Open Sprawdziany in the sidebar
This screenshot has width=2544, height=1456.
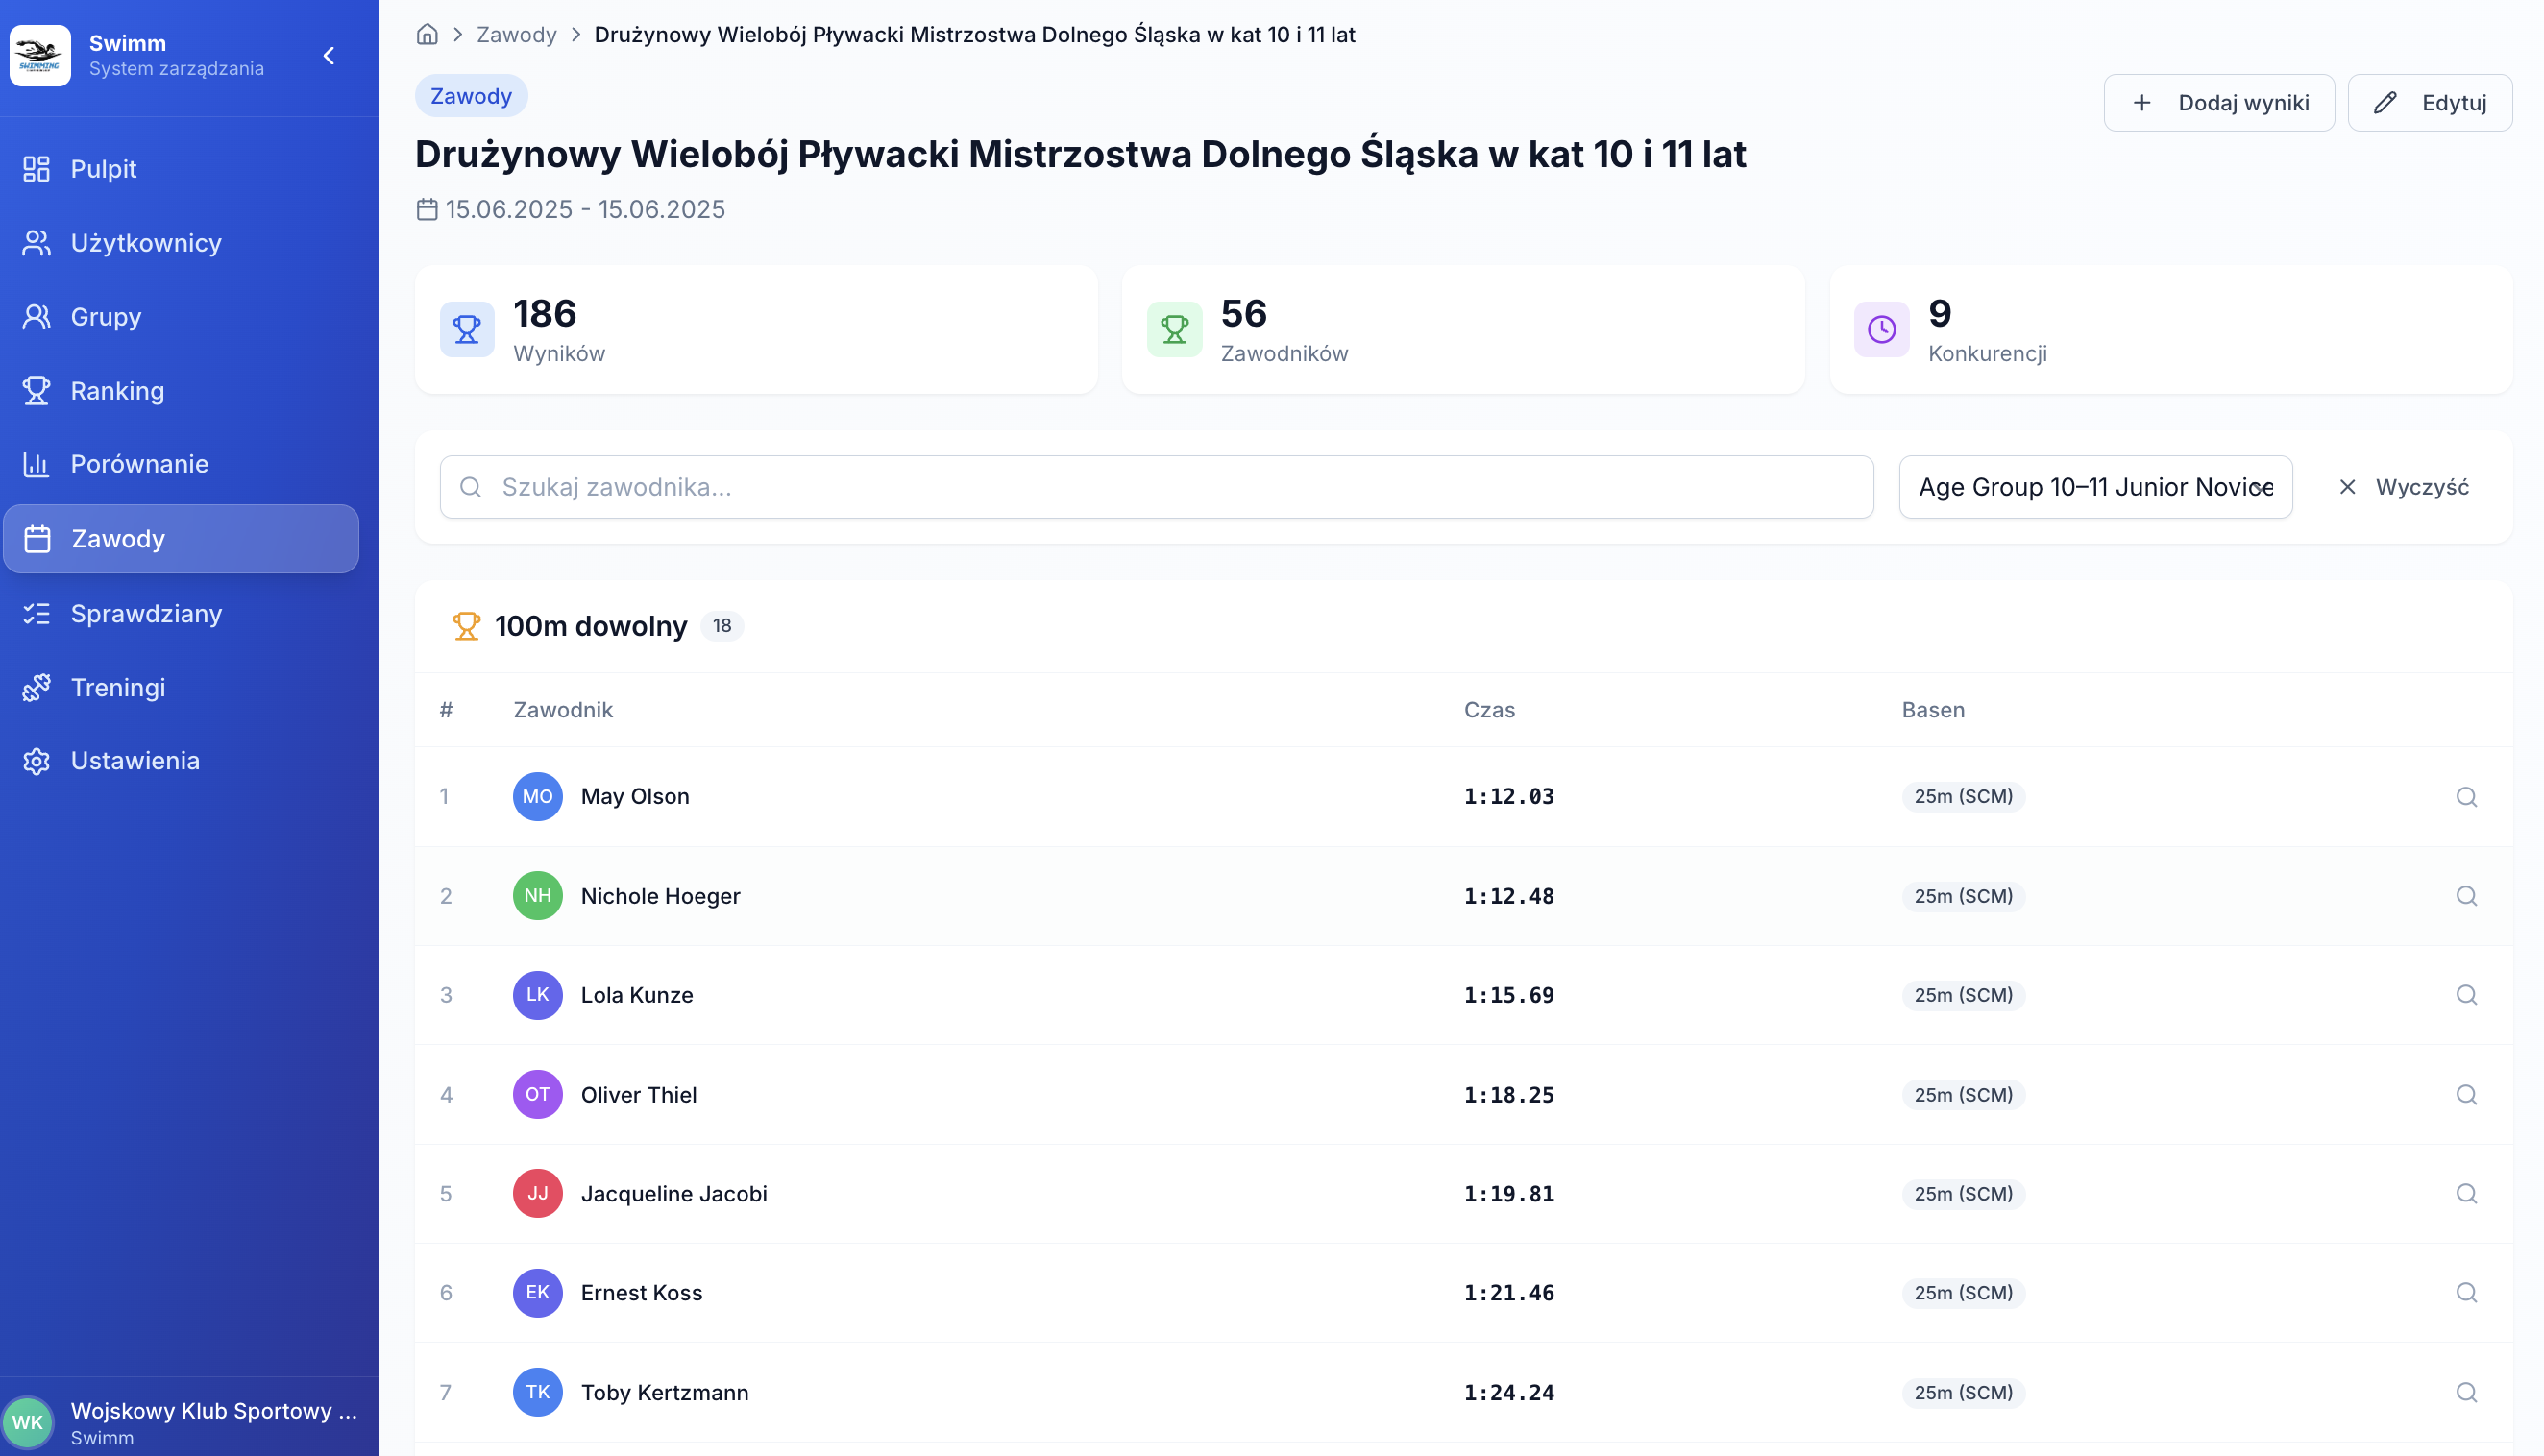point(146,614)
